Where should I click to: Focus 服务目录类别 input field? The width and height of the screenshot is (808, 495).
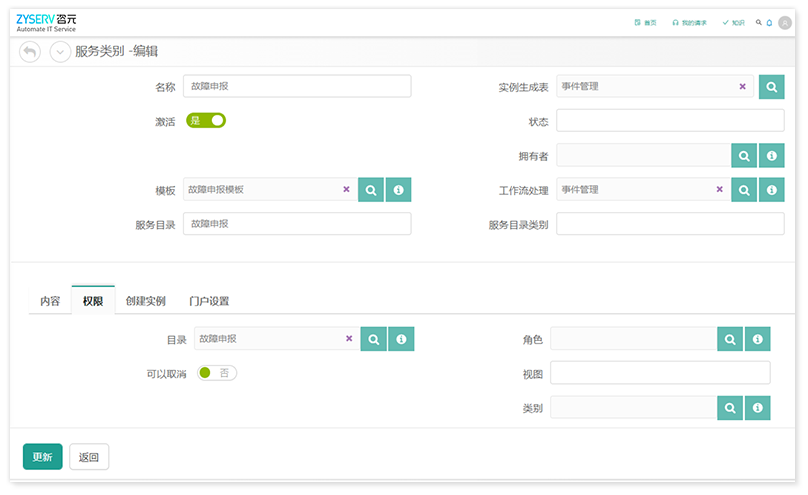click(670, 224)
